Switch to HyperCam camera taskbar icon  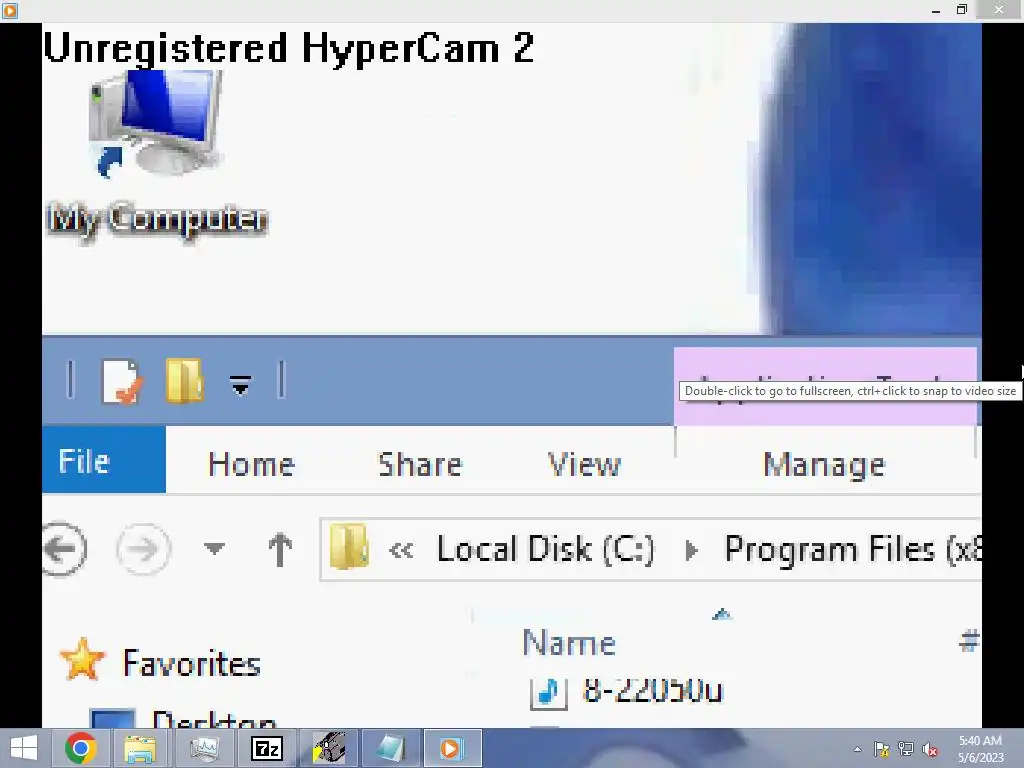pyautogui.click(x=329, y=748)
